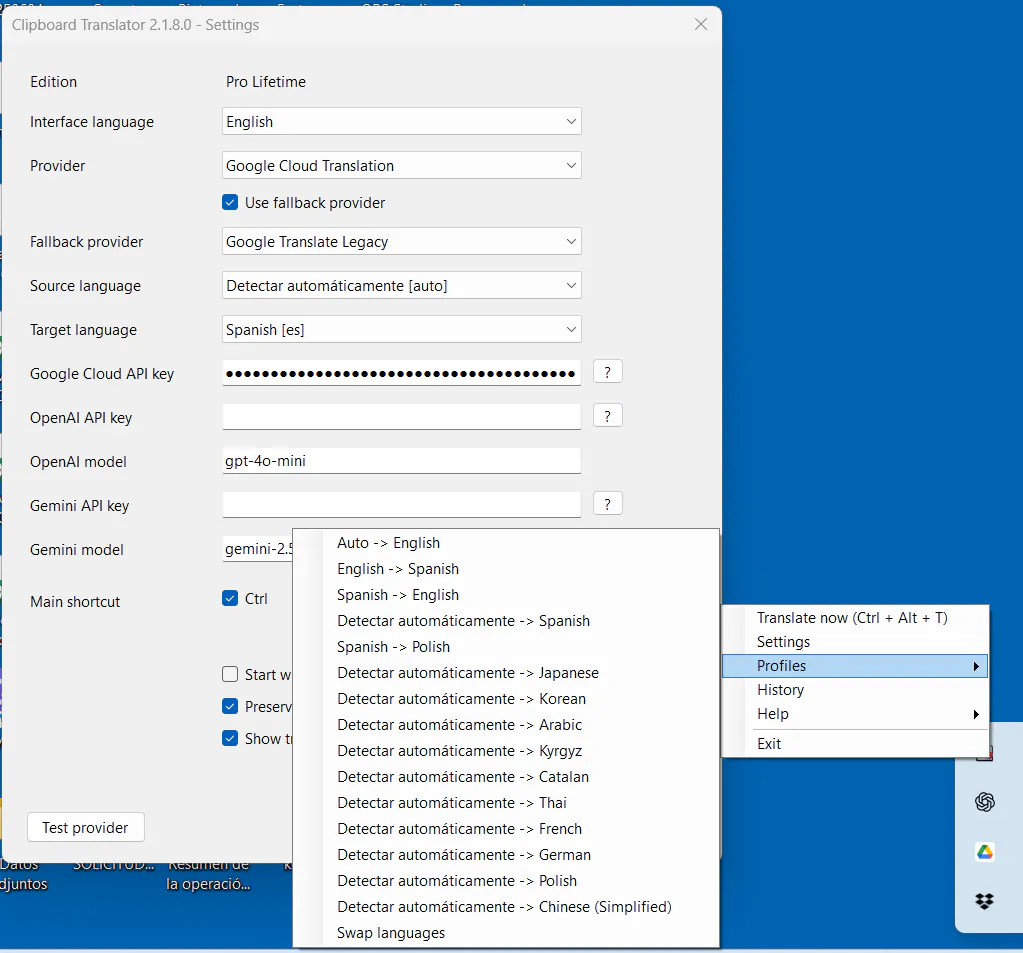Open Gemini API key help
The image size is (1023, 953).
[x=607, y=504]
